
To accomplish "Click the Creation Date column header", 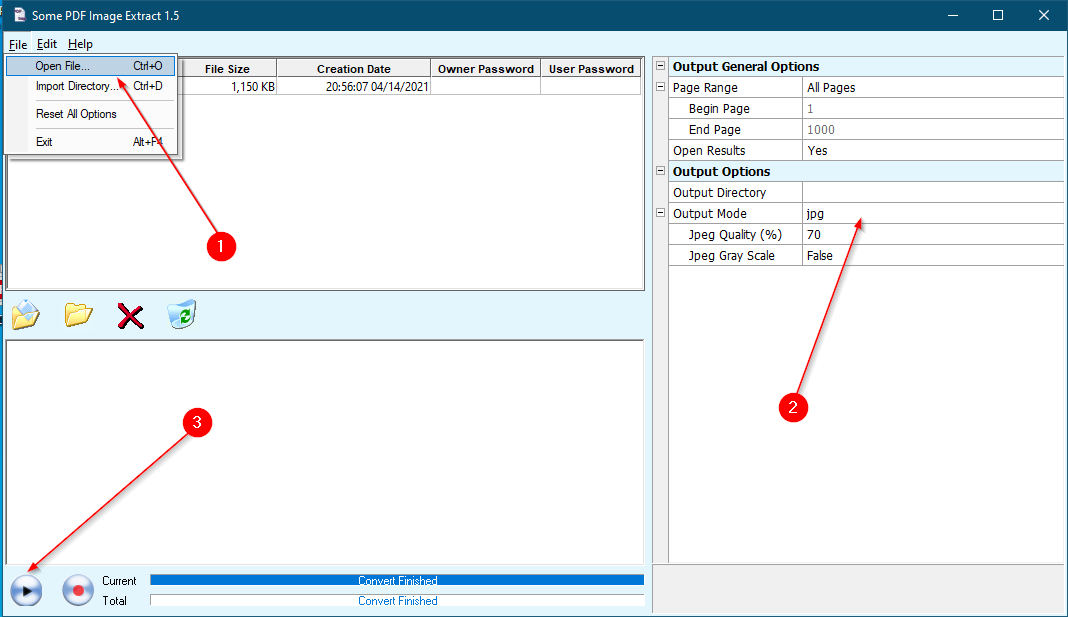I will [354, 69].
